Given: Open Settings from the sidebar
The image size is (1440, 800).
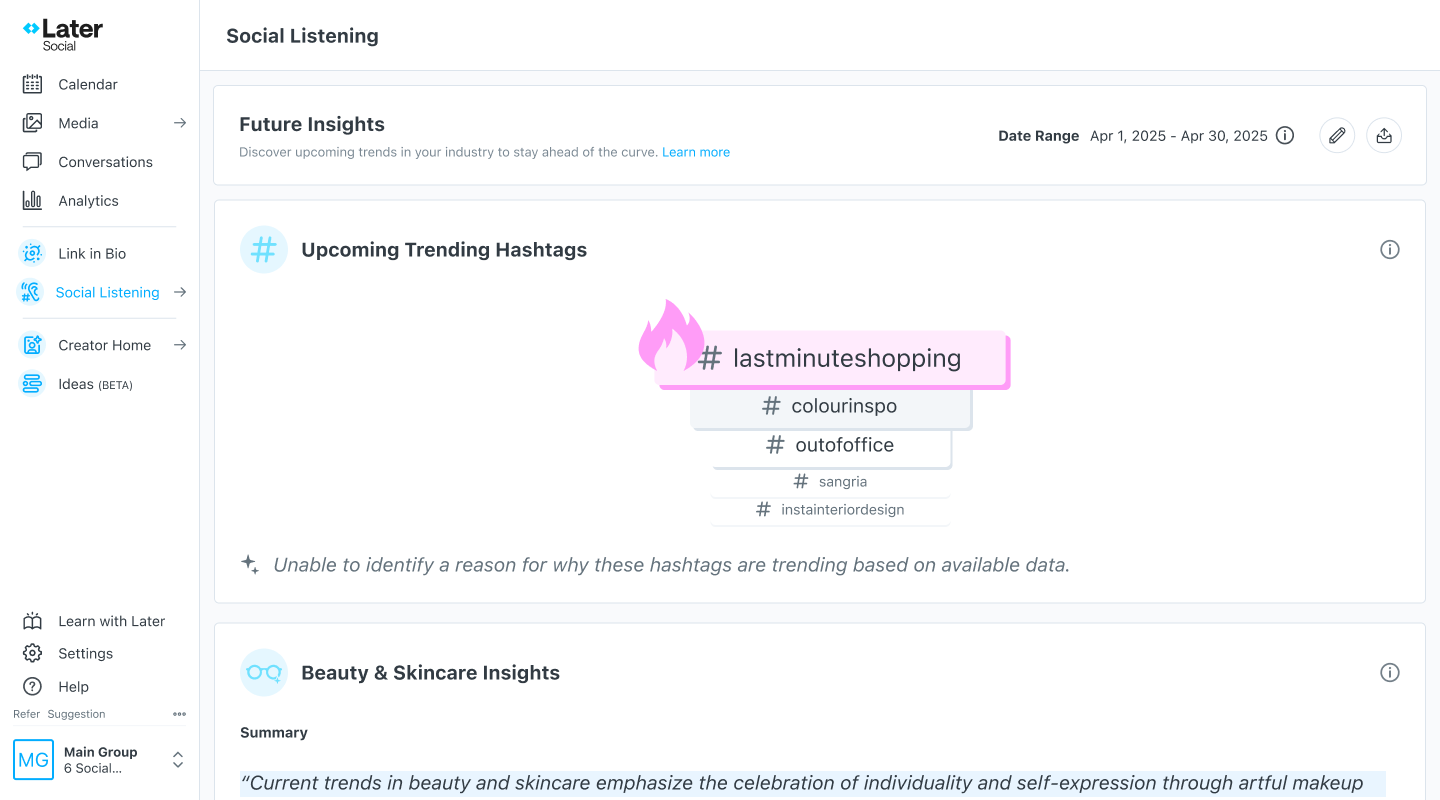Looking at the screenshot, I should 84,653.
